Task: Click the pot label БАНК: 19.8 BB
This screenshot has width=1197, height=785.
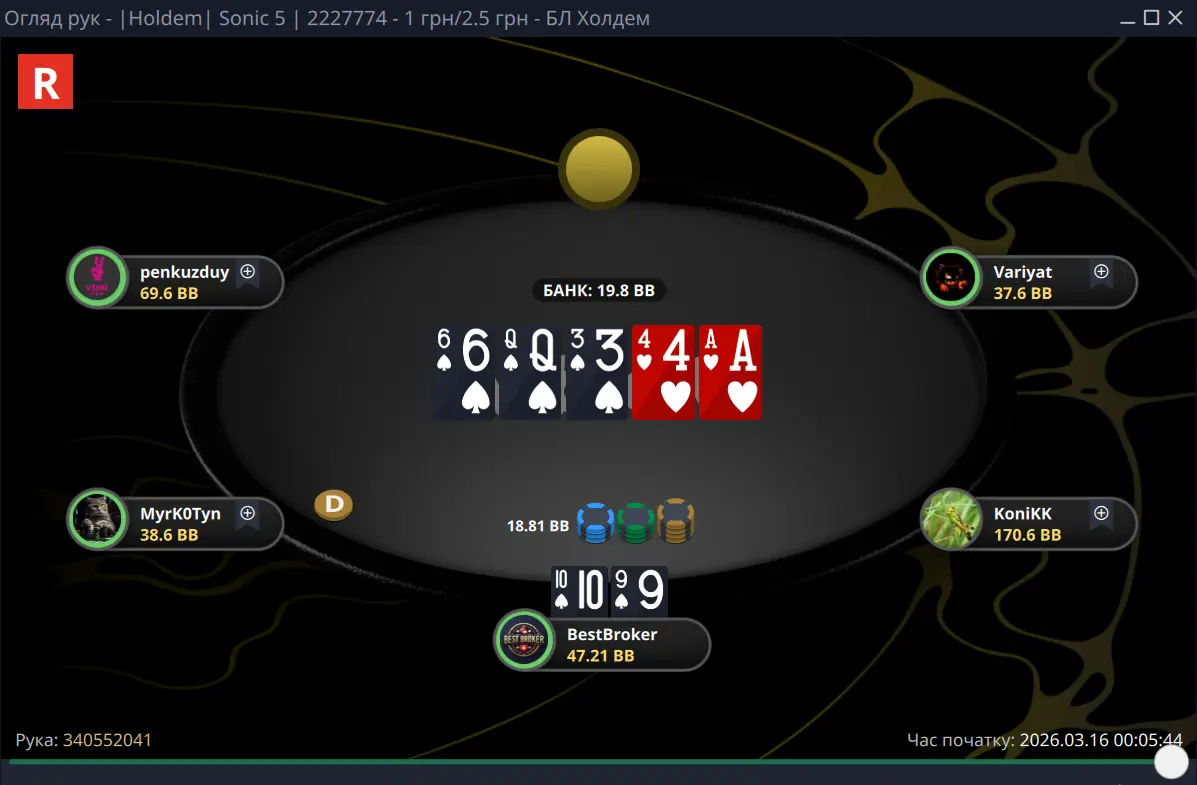Action: [599, 290]
